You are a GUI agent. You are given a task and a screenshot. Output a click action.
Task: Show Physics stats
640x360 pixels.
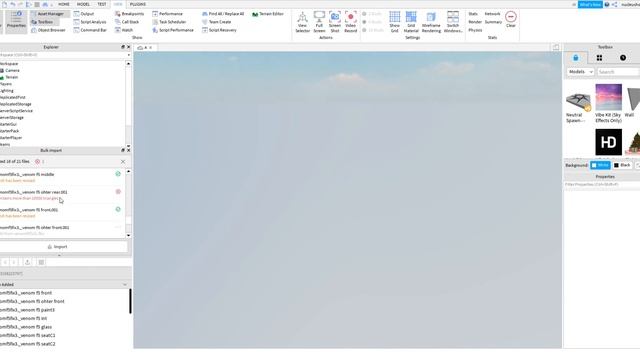click(475, 30)
